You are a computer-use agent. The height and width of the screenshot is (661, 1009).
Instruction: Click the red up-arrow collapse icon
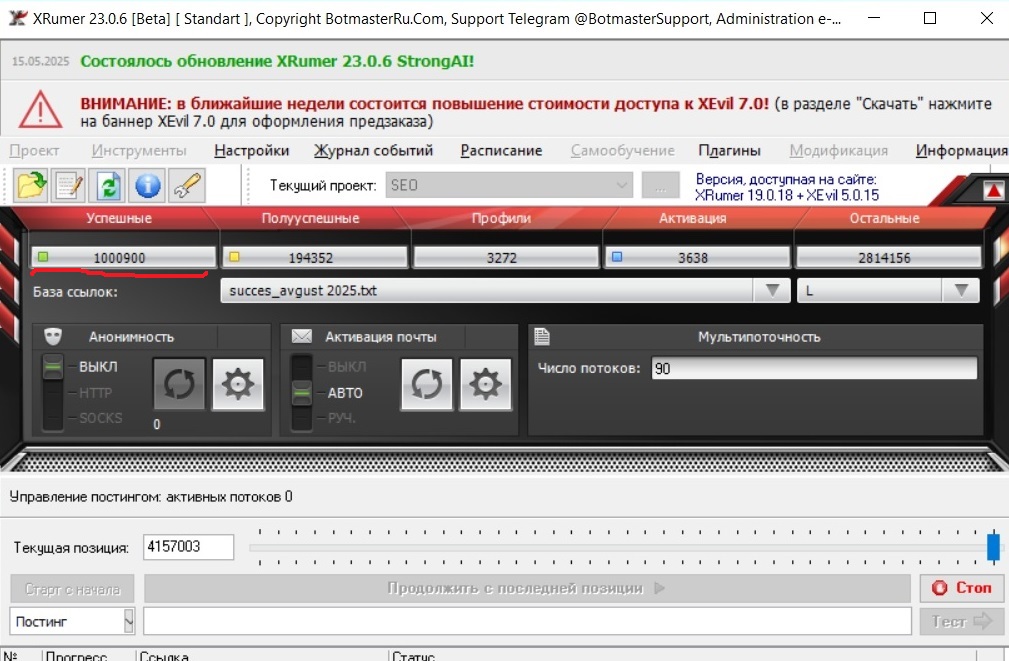[x=993, y=190]
